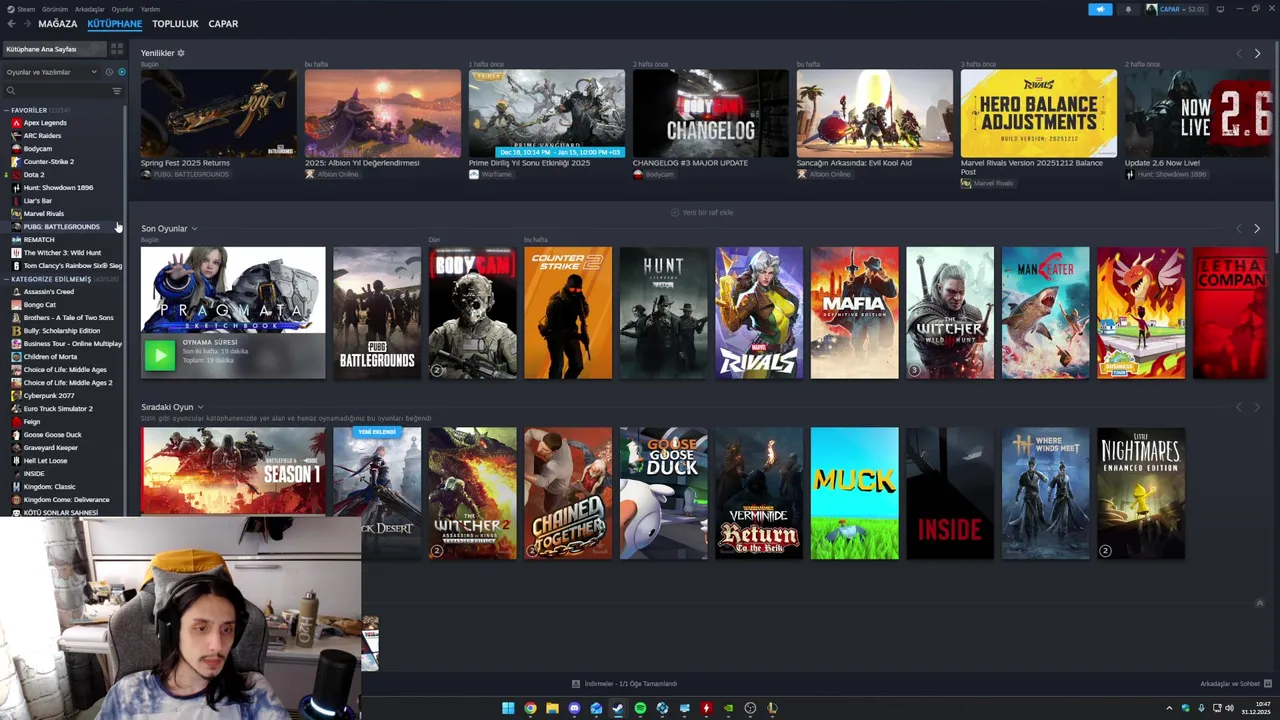1280x720 pixels.
Task: Select Marvel Rivals in the sidebar
Action: (43, 214)
